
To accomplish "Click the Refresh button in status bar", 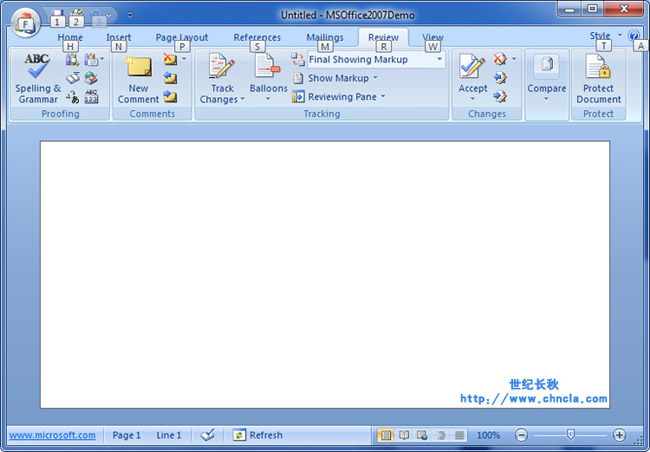I will [258, 435].
